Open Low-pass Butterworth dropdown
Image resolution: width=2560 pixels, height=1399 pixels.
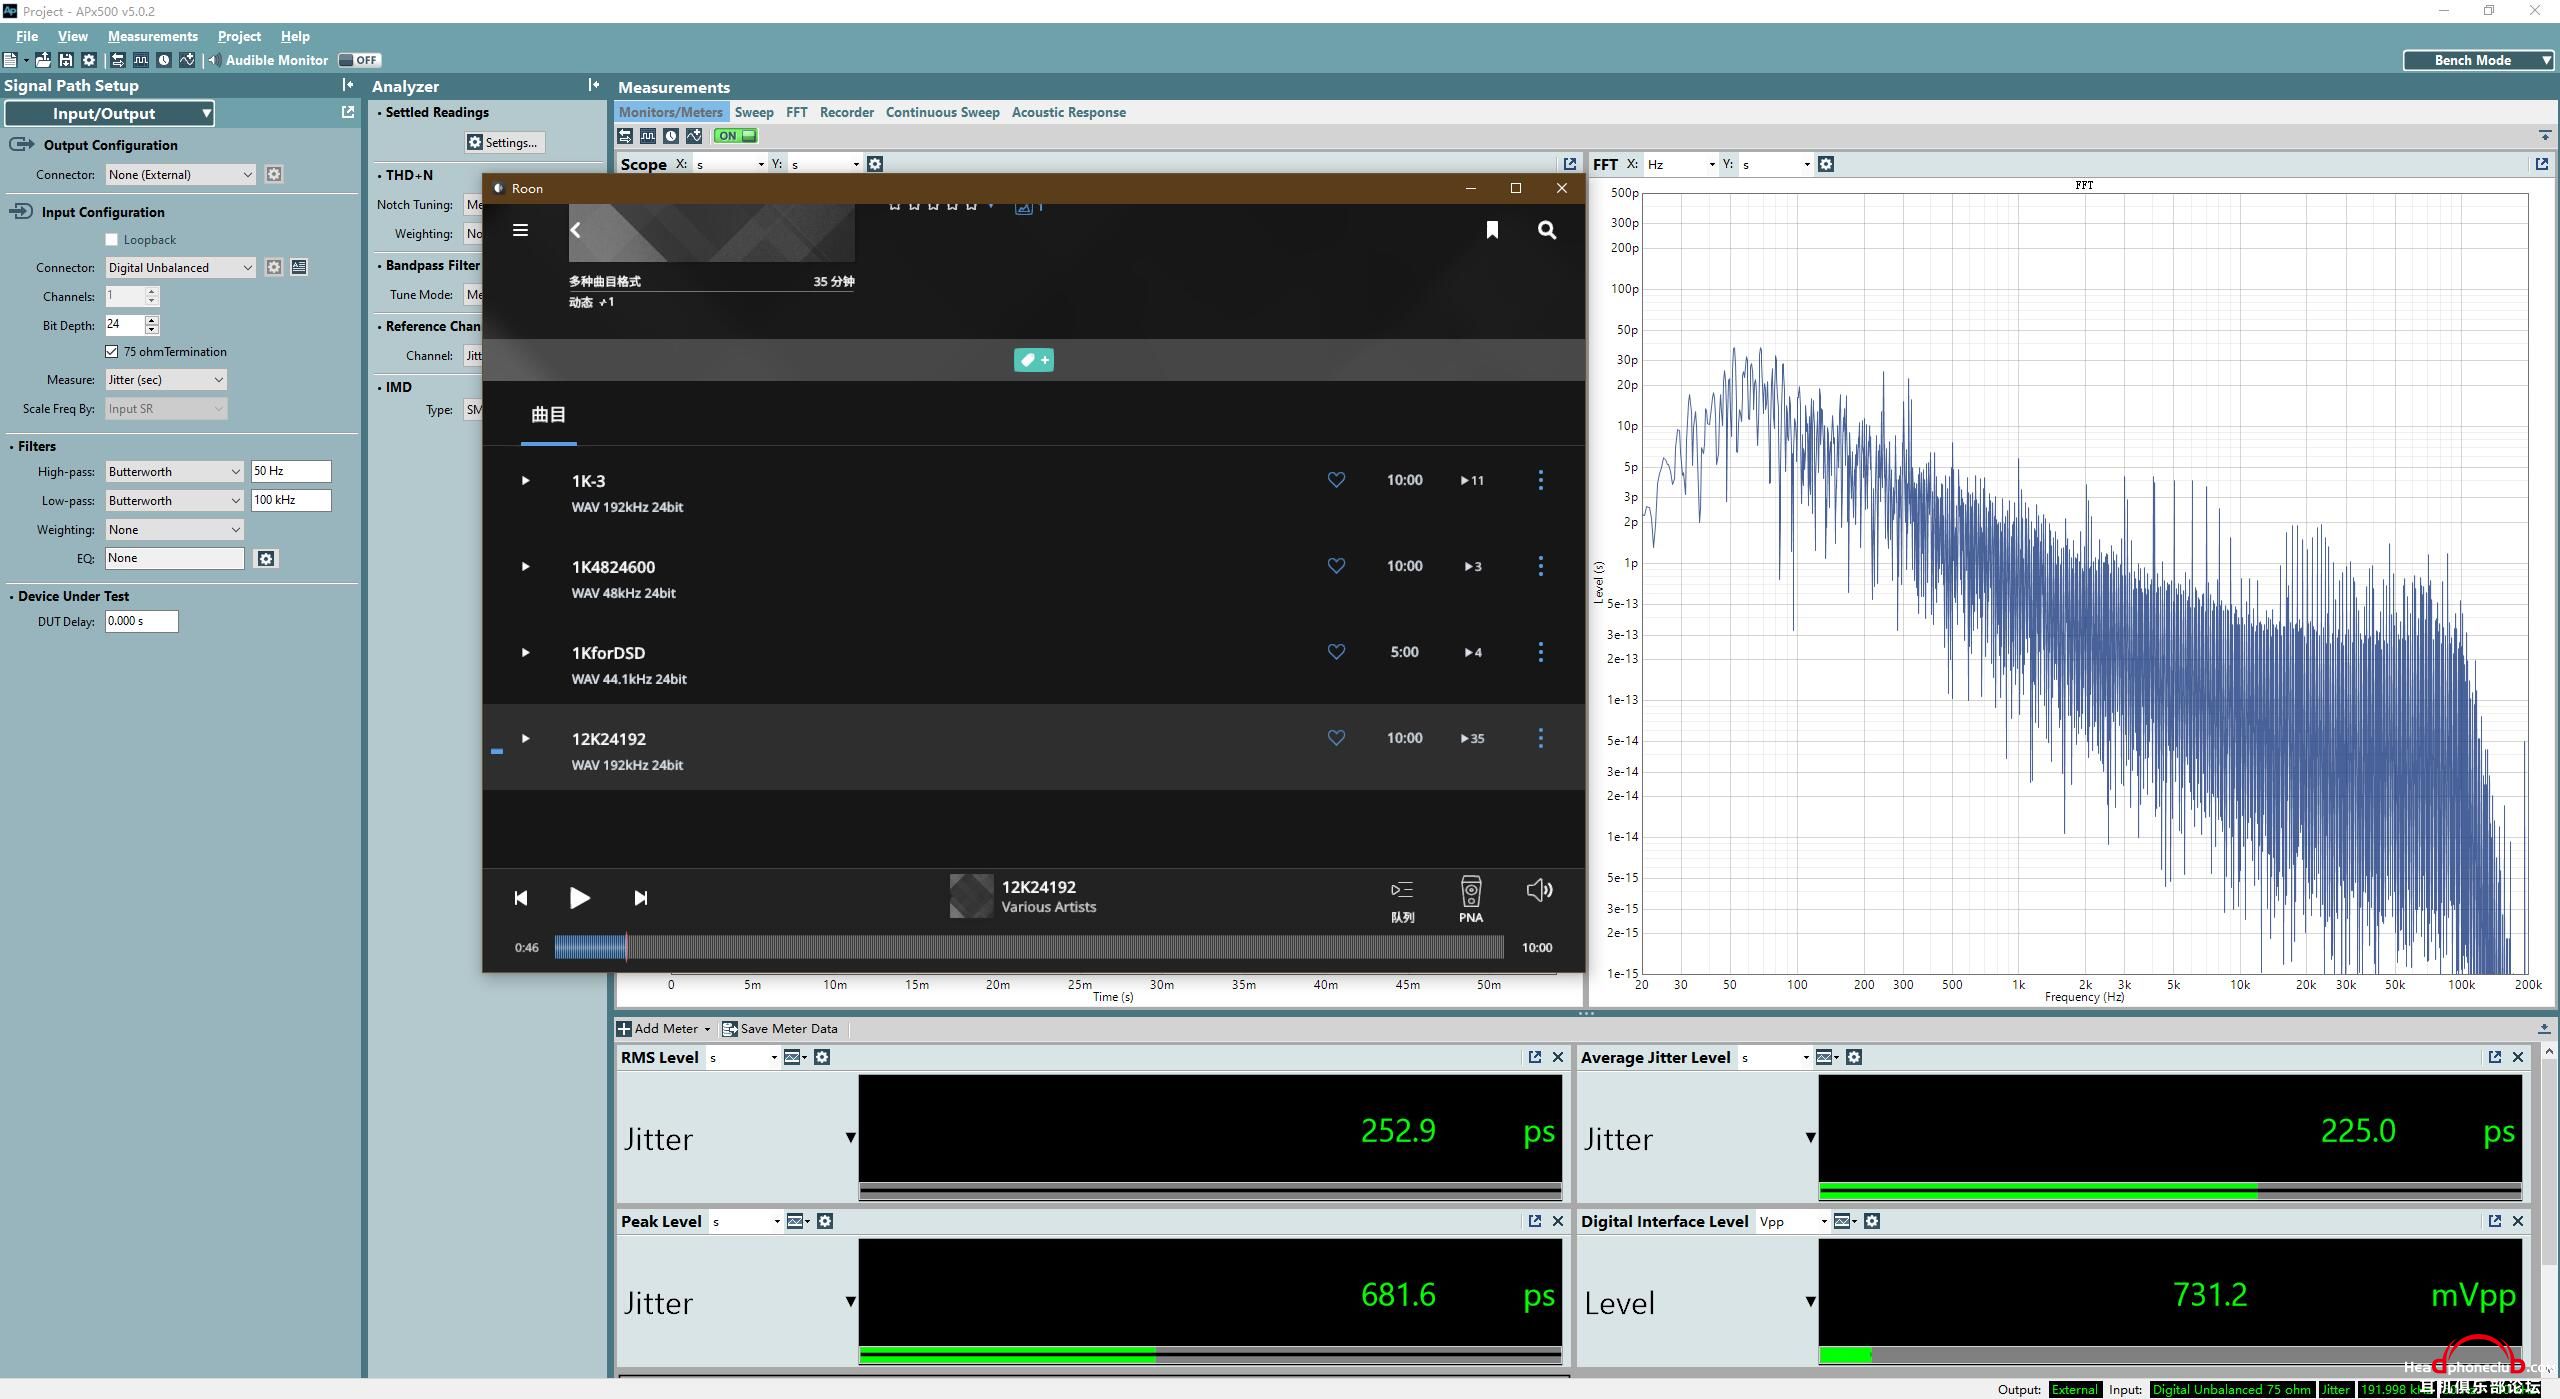(x=174, y=501)
